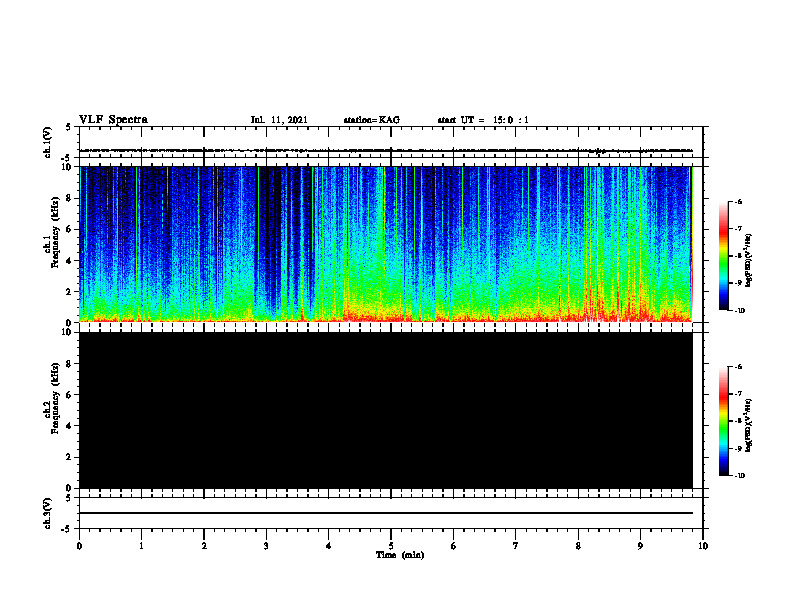Click the time axis tick label "9"
Viewport: 792px width, 612px height.
pyautogui.click(x=640, y=546)
